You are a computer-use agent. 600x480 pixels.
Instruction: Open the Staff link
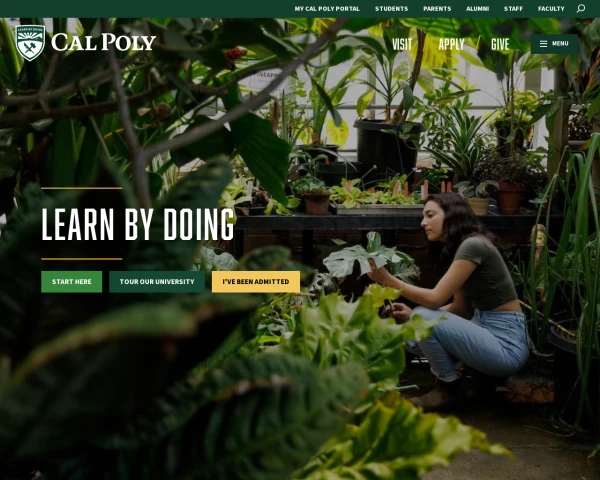click(513, 8)
